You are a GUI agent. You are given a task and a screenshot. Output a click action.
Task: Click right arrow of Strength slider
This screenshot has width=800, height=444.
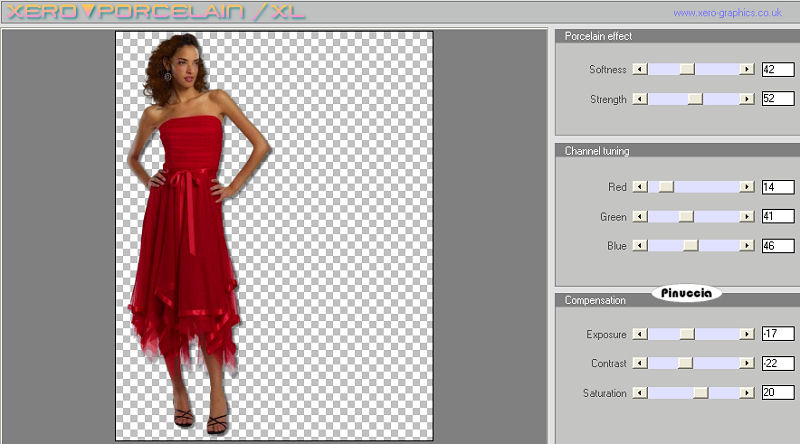746,98
